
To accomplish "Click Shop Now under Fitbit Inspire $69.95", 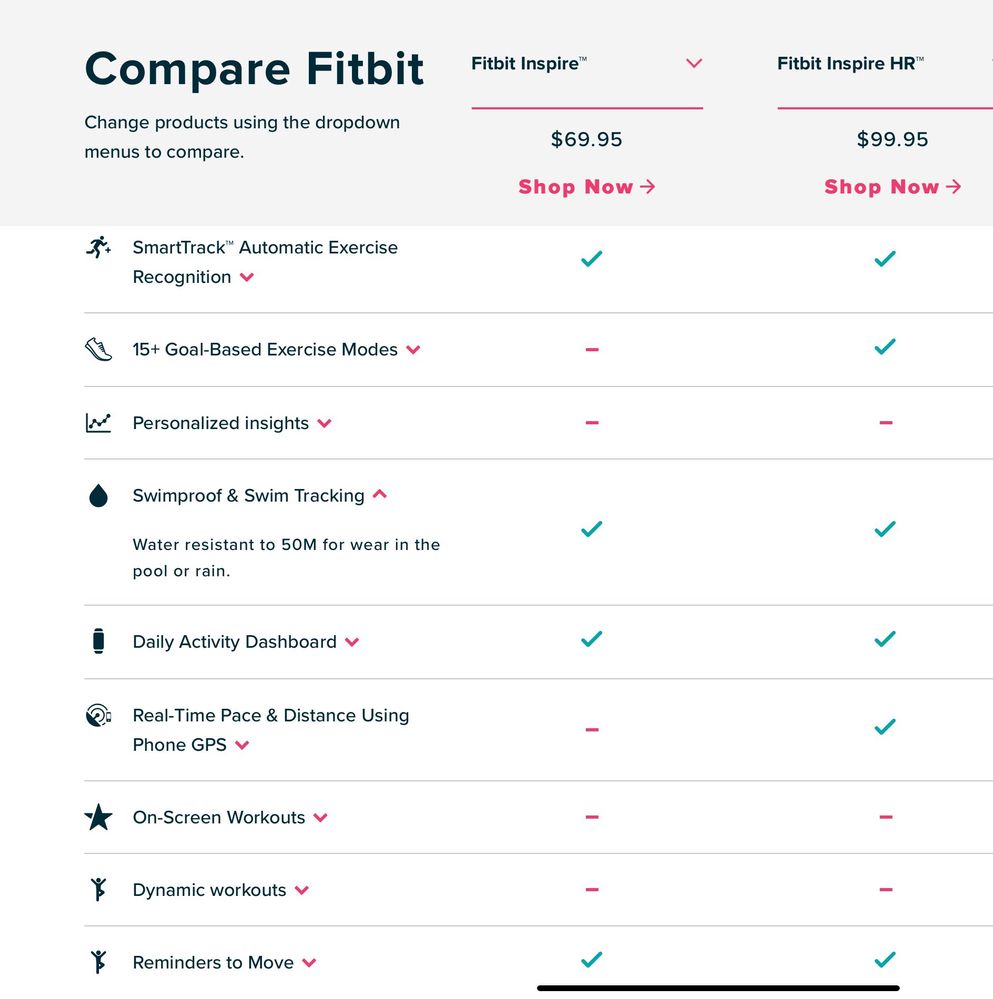I will [x=587, y=187].
